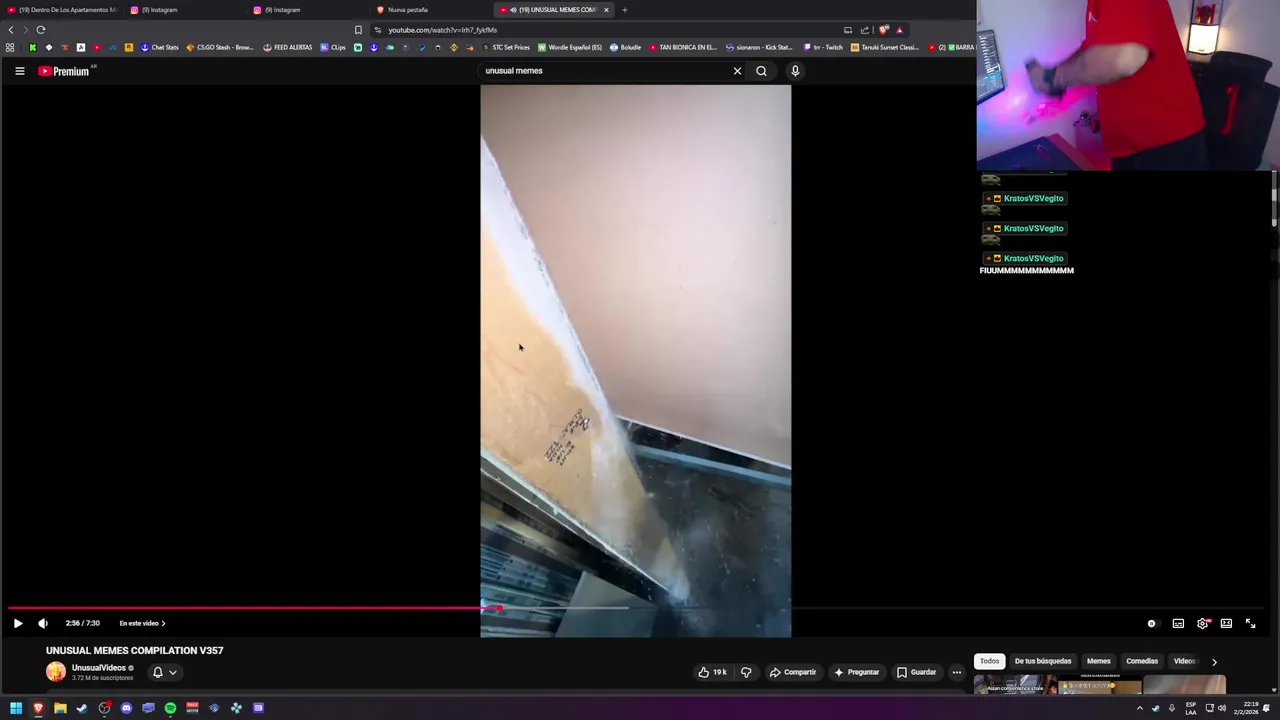Open 'Boludle' bookmark
The height and width of the screenshot is (720, 1280).
pos(626,47)
